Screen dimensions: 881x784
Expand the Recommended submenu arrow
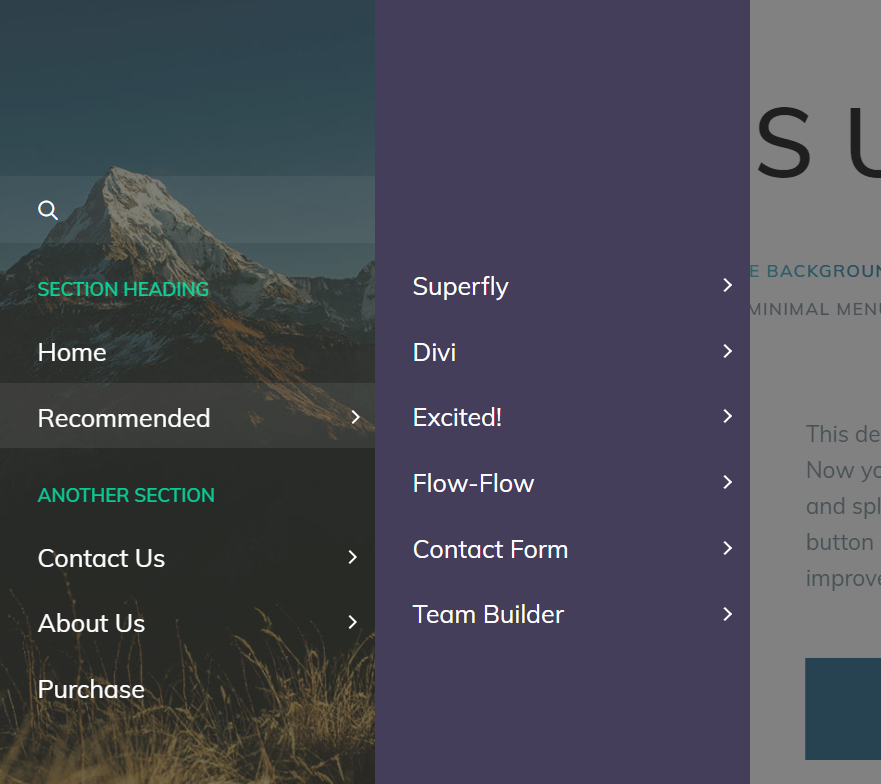tap(355, 417)
